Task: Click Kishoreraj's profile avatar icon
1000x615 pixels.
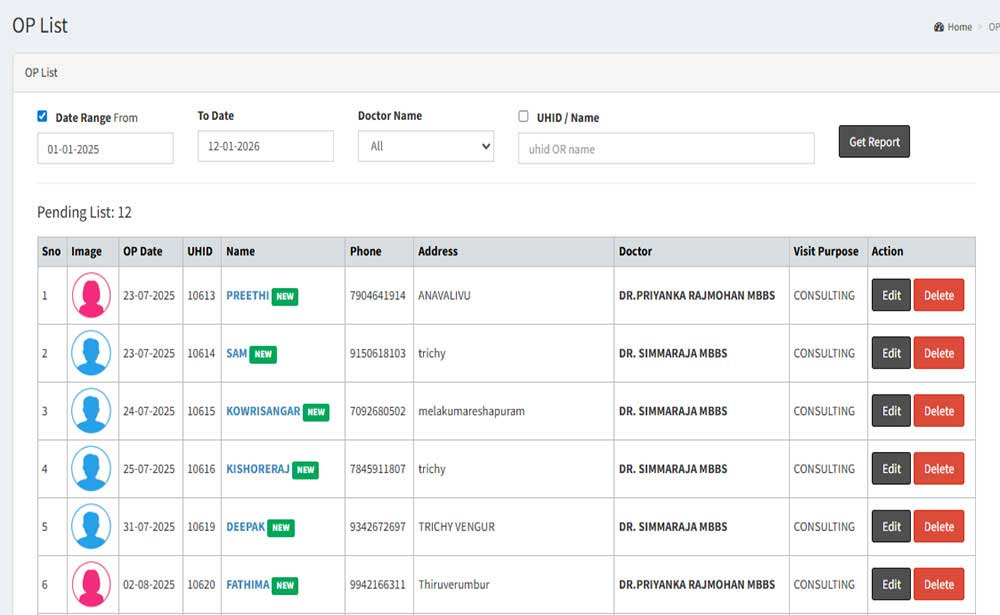Action: (91, 469)
